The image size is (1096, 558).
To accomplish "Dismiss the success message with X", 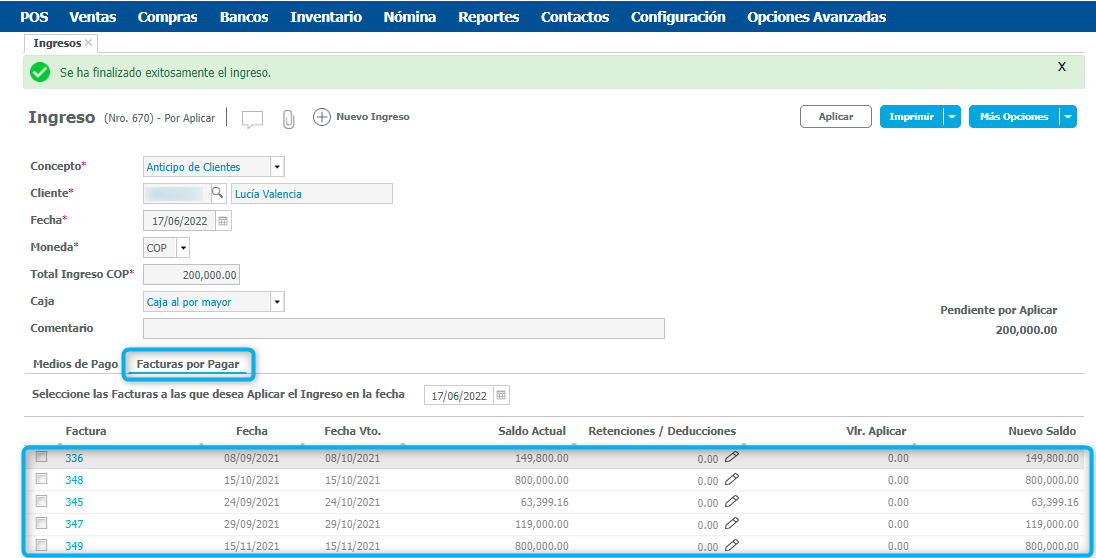I will (x=1061, y=67).
